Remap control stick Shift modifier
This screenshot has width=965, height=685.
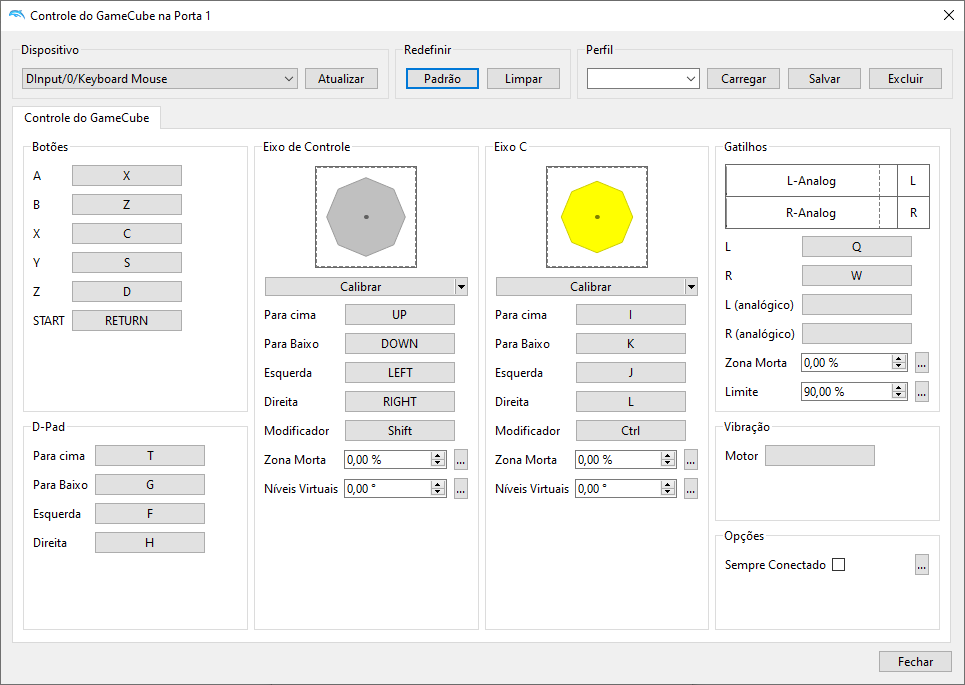399,430
